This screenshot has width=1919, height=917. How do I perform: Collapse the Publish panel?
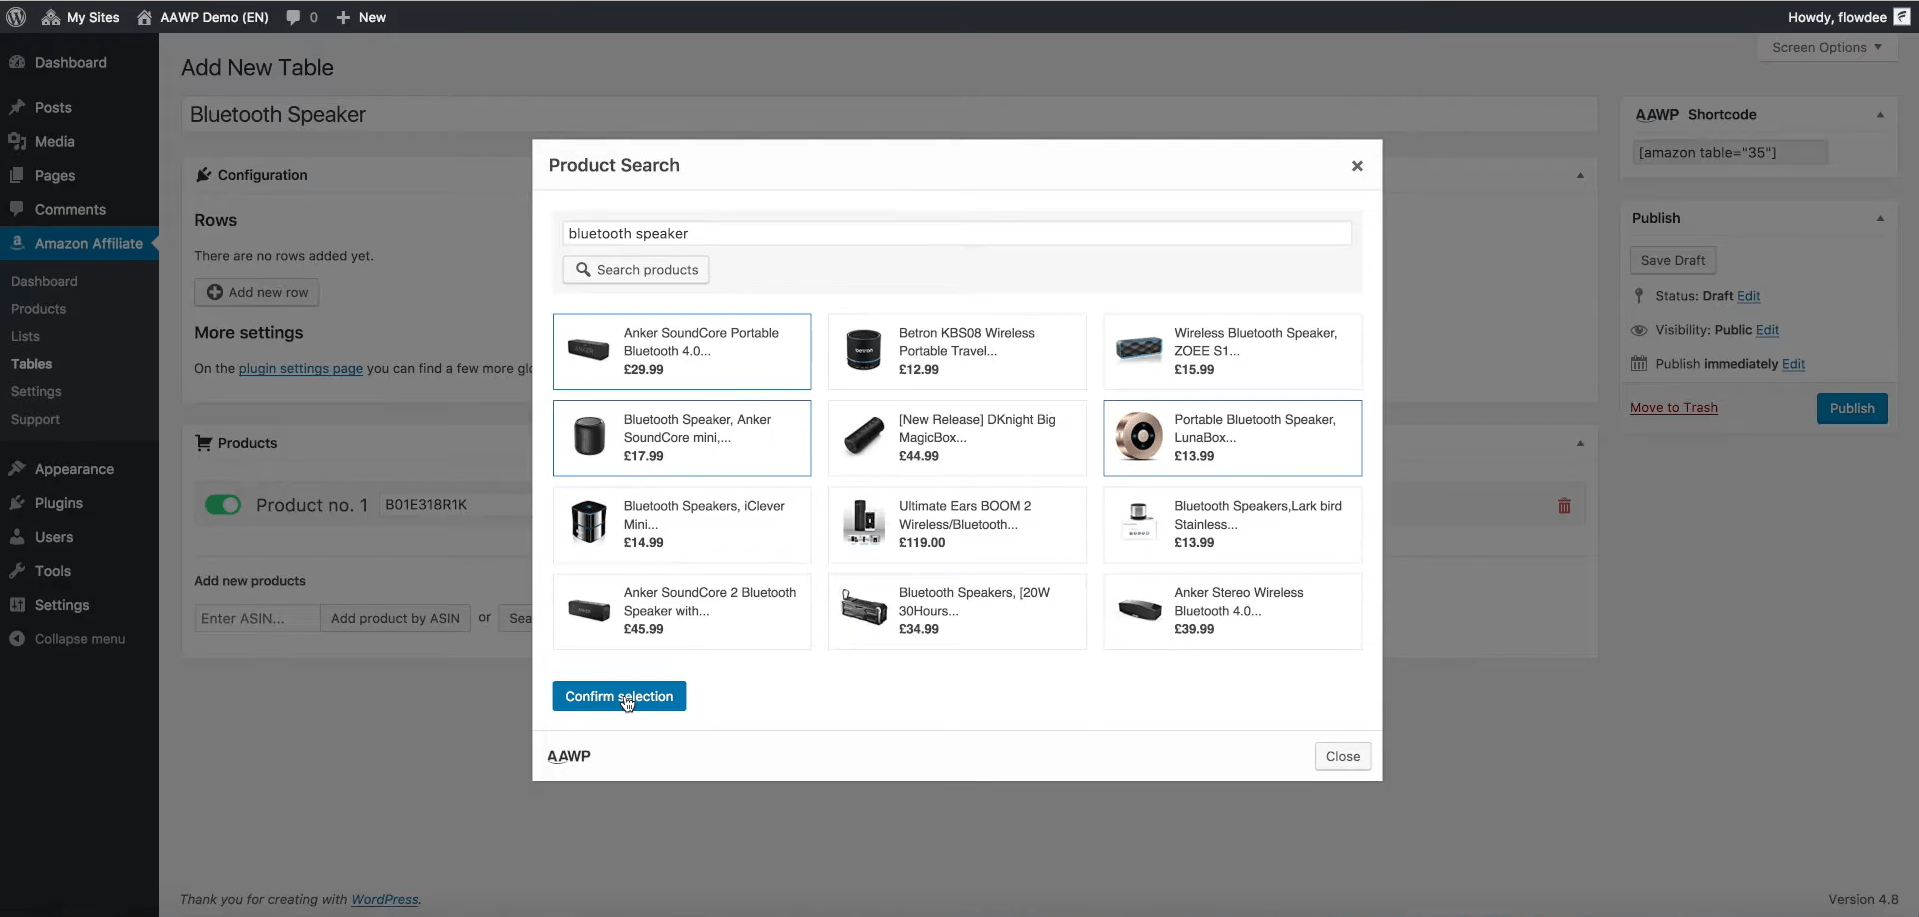pos(1880,218)
